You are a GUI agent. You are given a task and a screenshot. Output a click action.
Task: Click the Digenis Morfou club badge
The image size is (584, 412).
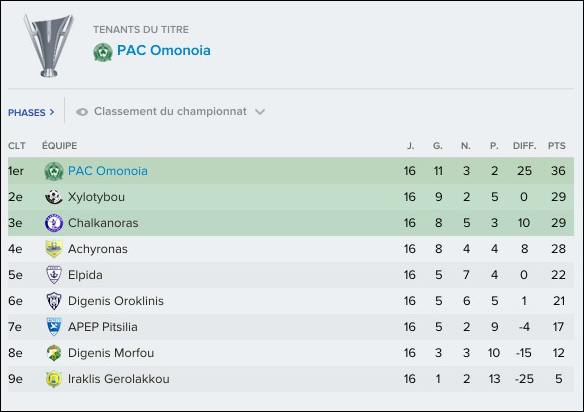54,353
